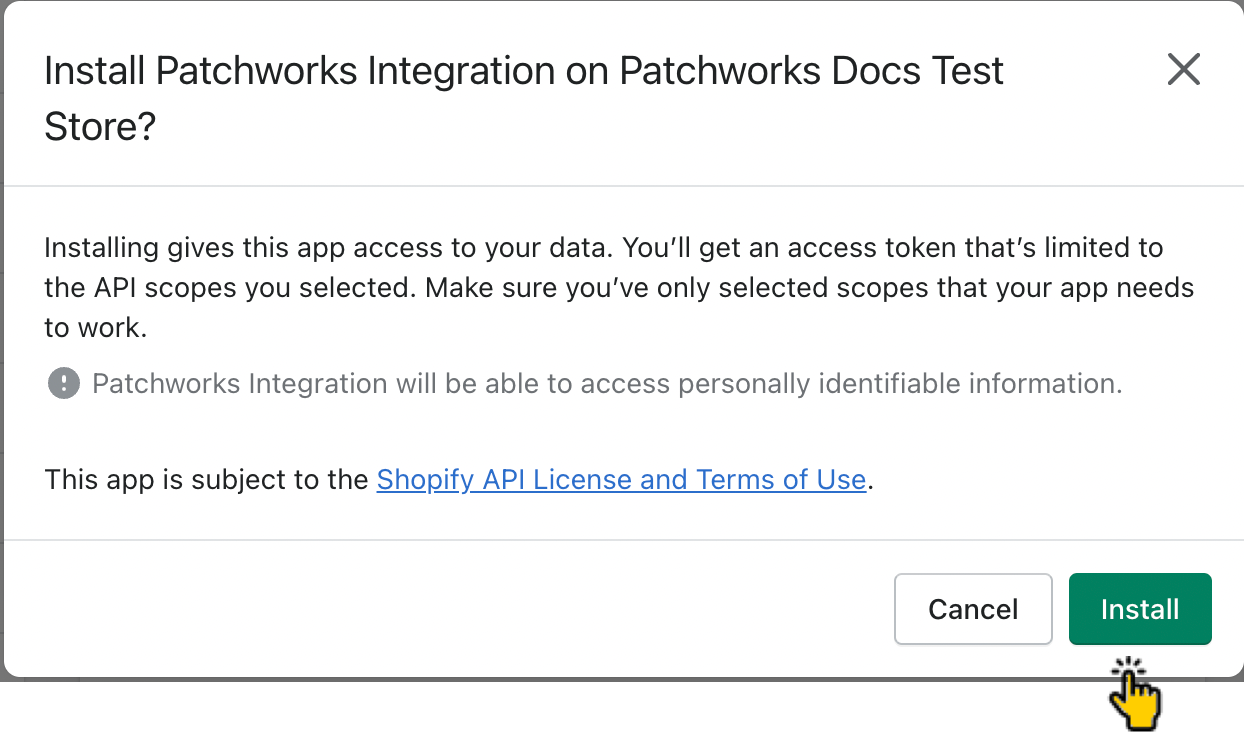The width and height of the screenshot is (1244, 732).
Task: Click the divider line under the title
Action: coord(622,186)
